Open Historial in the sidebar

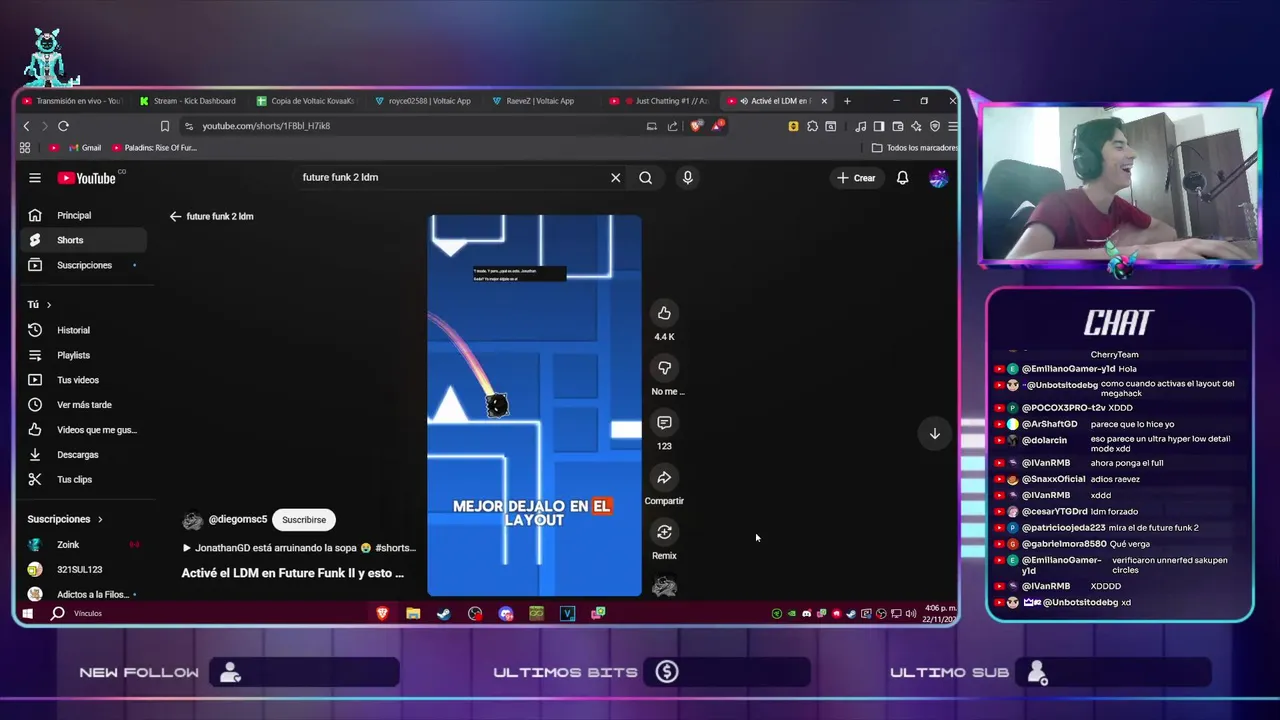(83, 330)
